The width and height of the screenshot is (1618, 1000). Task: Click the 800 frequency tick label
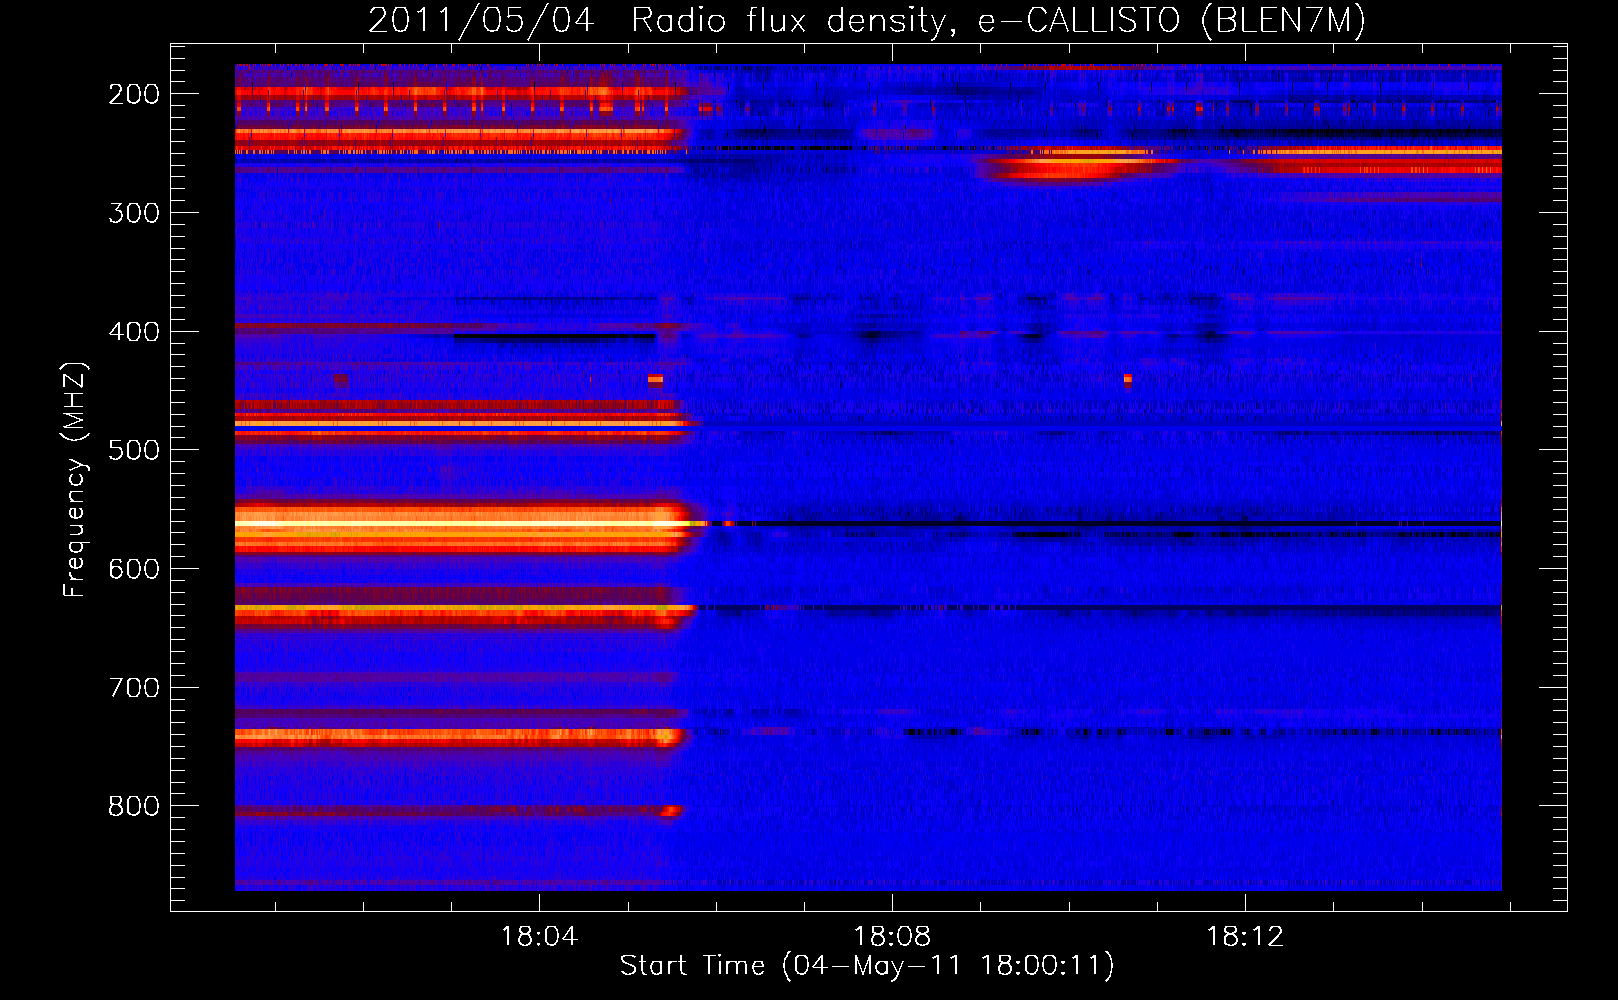click(x=134, y=806)
